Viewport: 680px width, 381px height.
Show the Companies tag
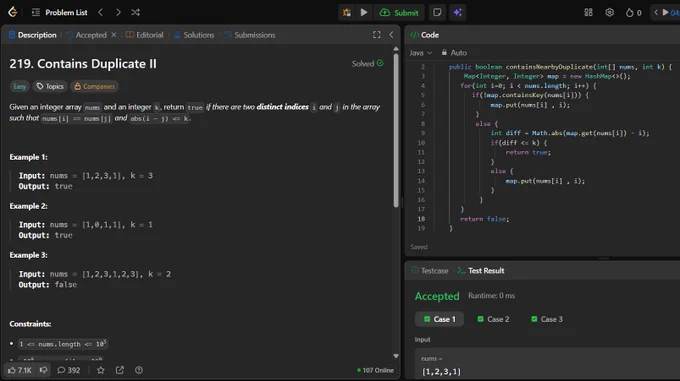95,86
